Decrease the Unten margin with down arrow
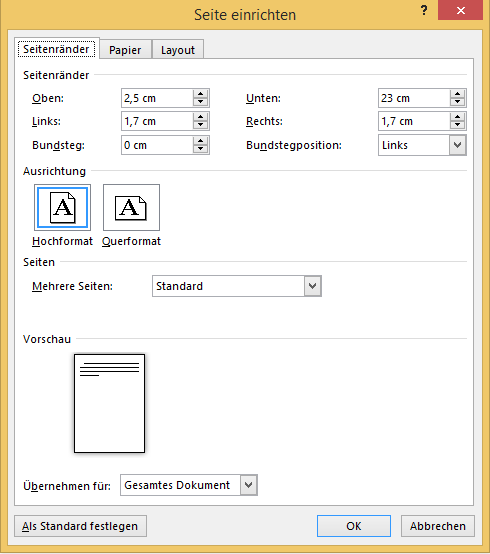This screenshot has height=554, width=490. (457, 102)
